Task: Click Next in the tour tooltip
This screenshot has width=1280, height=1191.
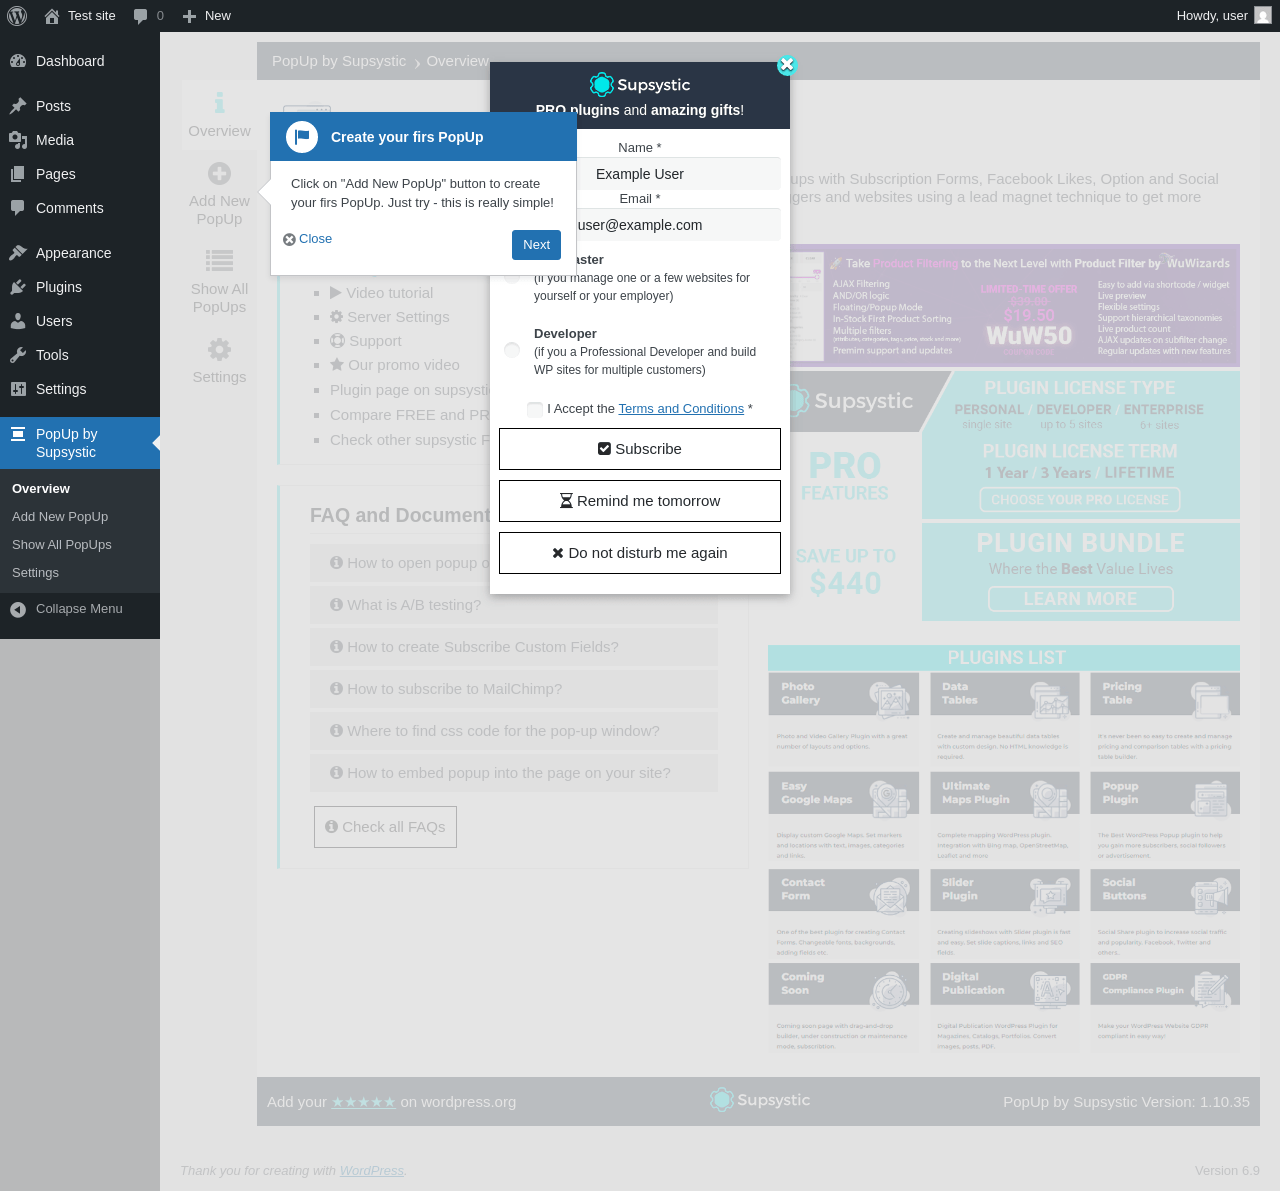Action: pos(536,245)
